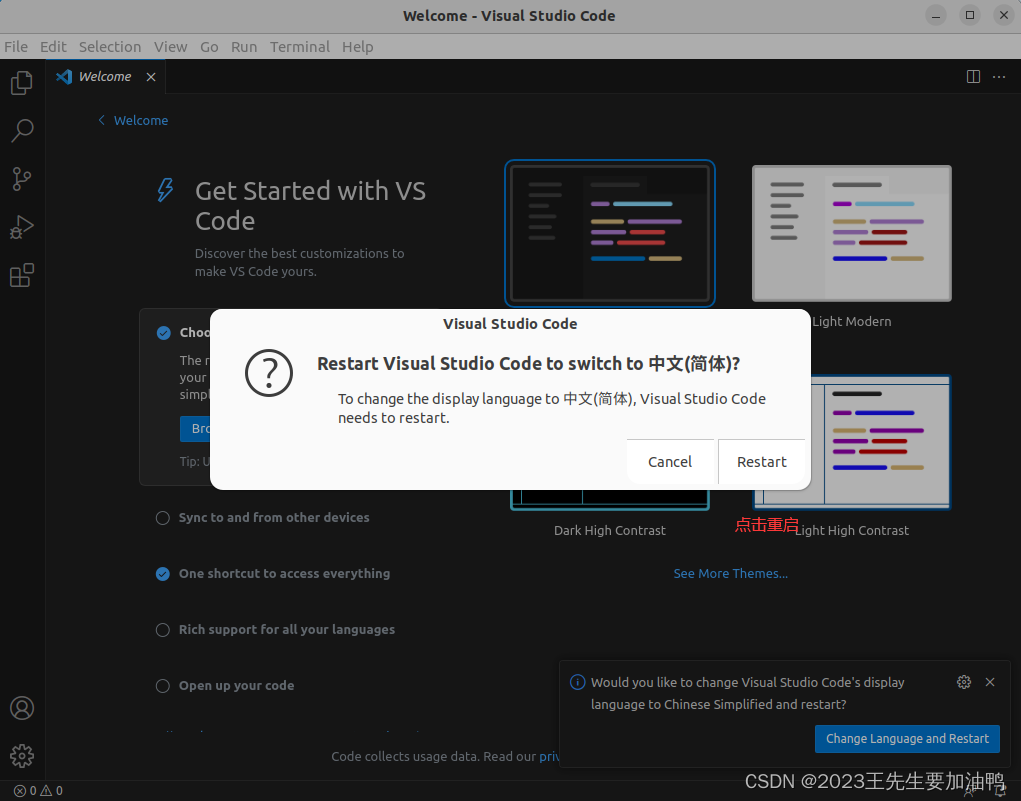Open the Explorer icon in the activity bar
Screen dimensions: 1021x801
22,83
